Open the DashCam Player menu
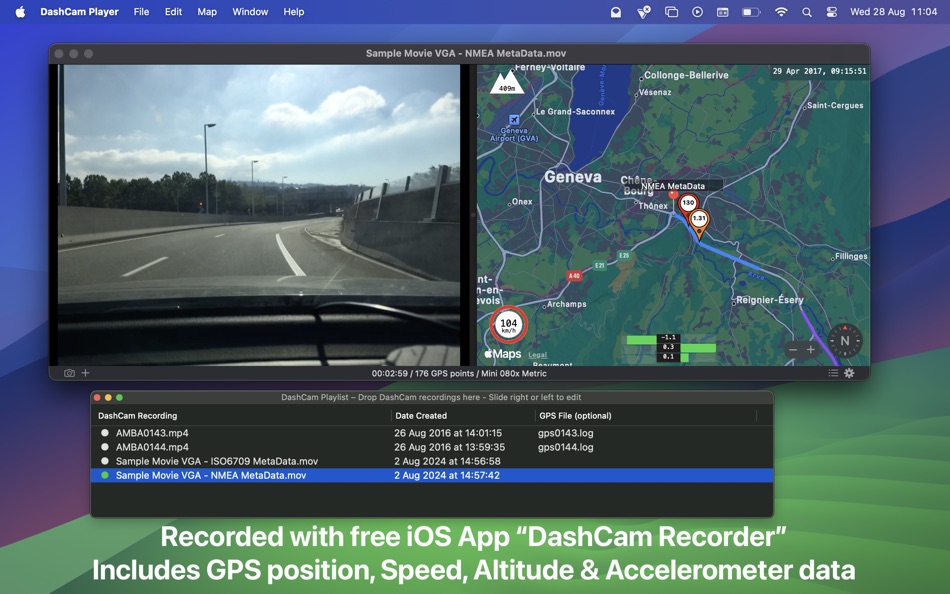 79,12
